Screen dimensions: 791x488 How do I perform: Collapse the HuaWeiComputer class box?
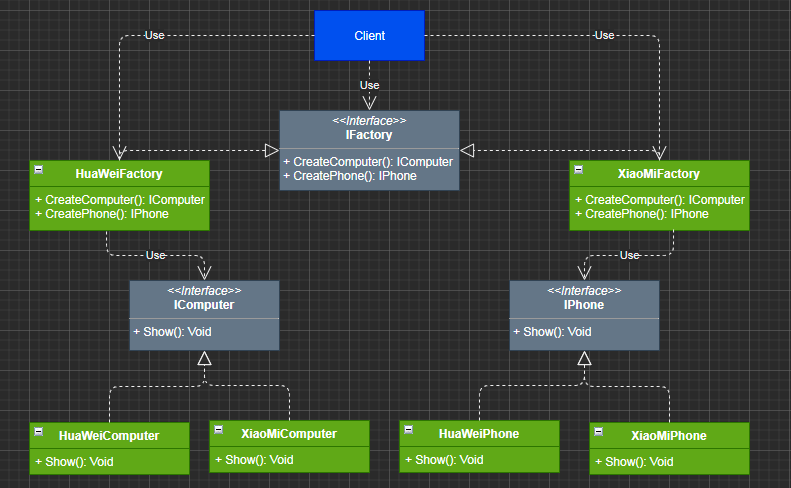pyautogui.click(x=39, y=431)
